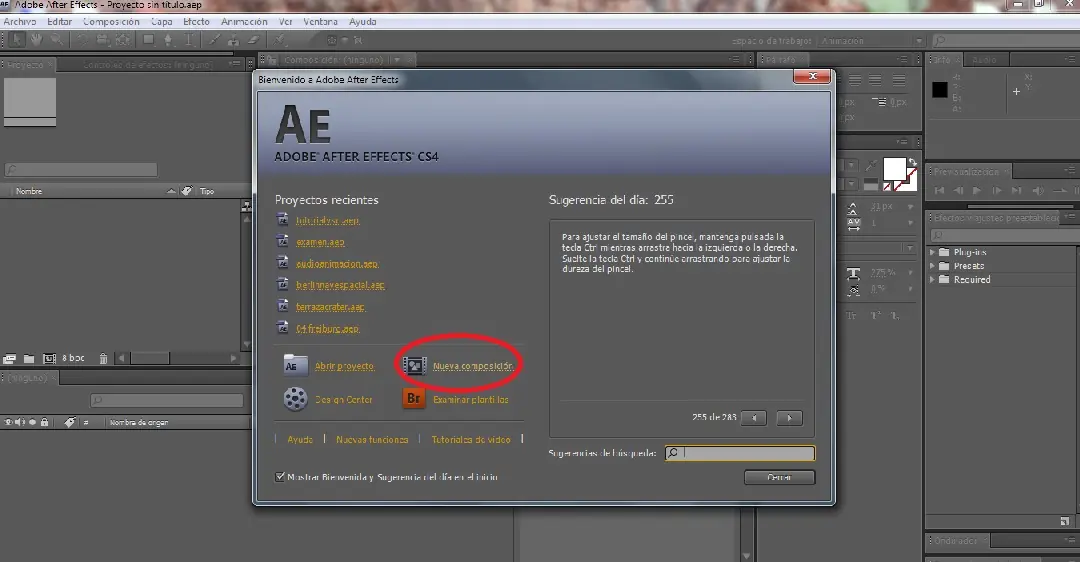Open the Animación menu

[x=244, y=21]
